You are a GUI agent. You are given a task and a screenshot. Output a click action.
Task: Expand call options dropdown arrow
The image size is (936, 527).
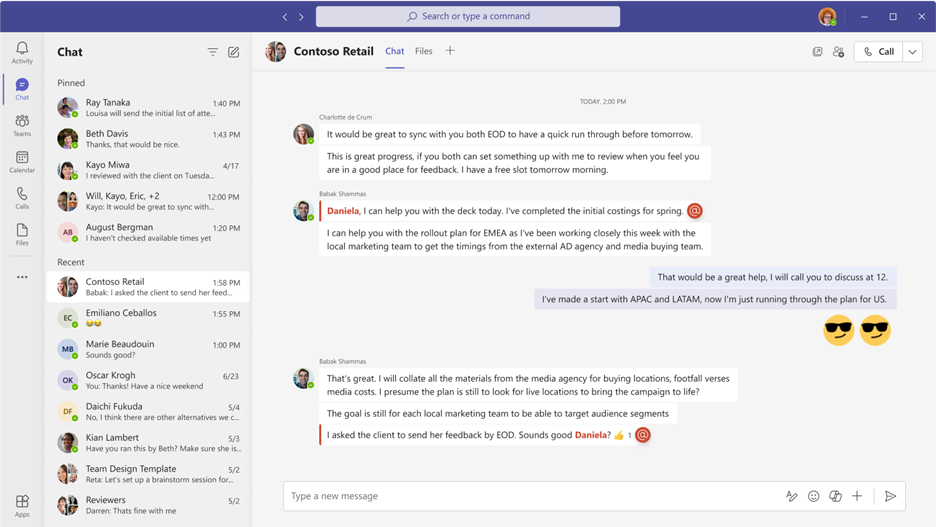point(913,52)
